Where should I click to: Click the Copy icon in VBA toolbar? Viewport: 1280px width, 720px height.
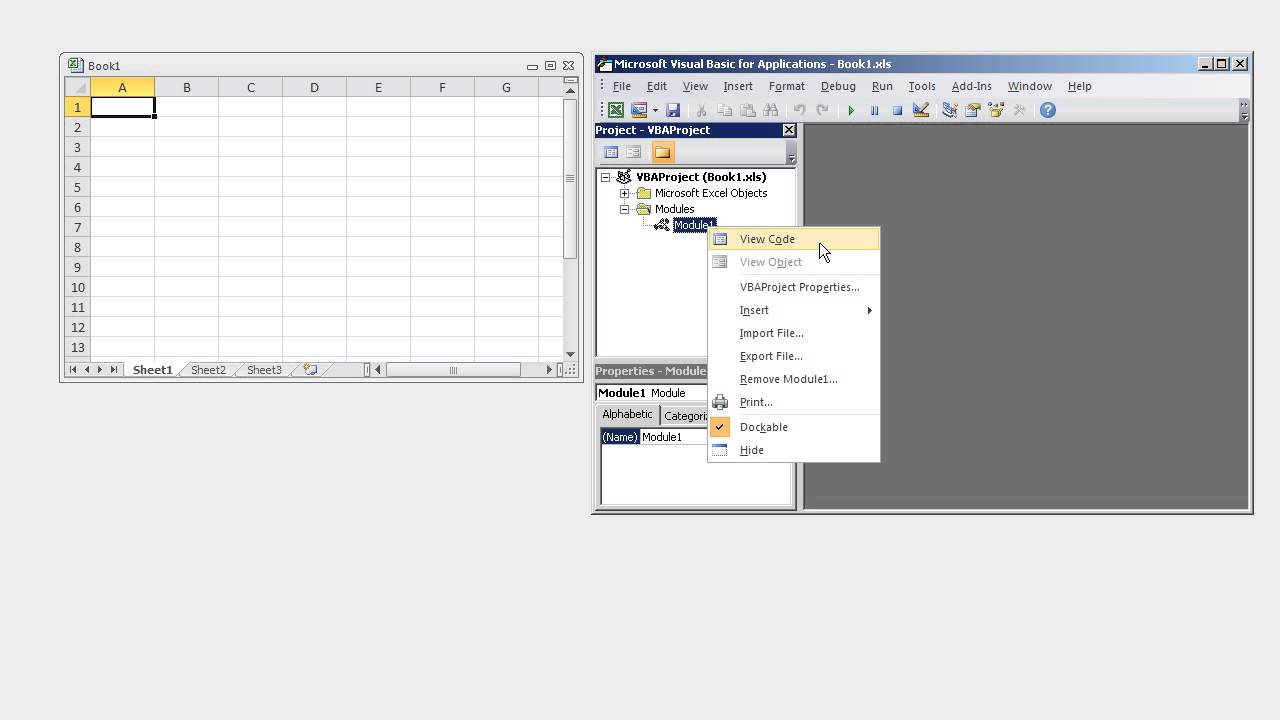(x=725, y=110)
